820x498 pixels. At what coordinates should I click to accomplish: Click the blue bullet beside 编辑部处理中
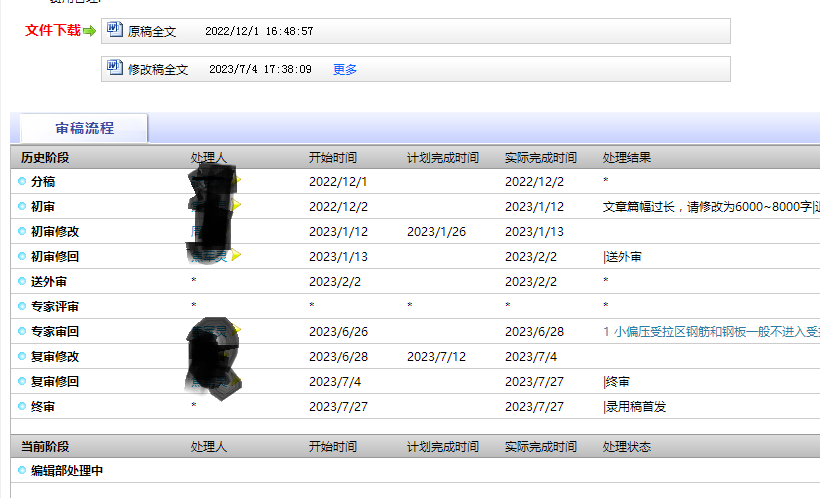[22, 470]
